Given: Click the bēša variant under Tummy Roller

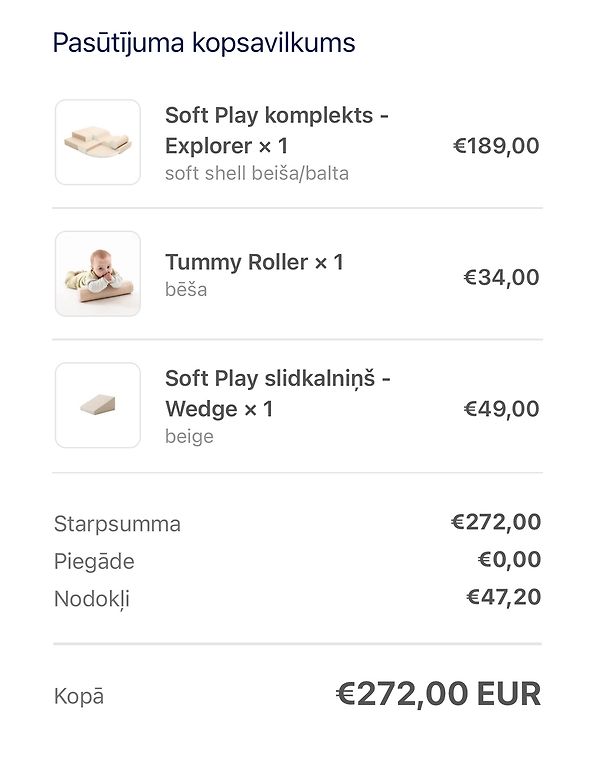Looking at the screenshot, I should (186, 289).
